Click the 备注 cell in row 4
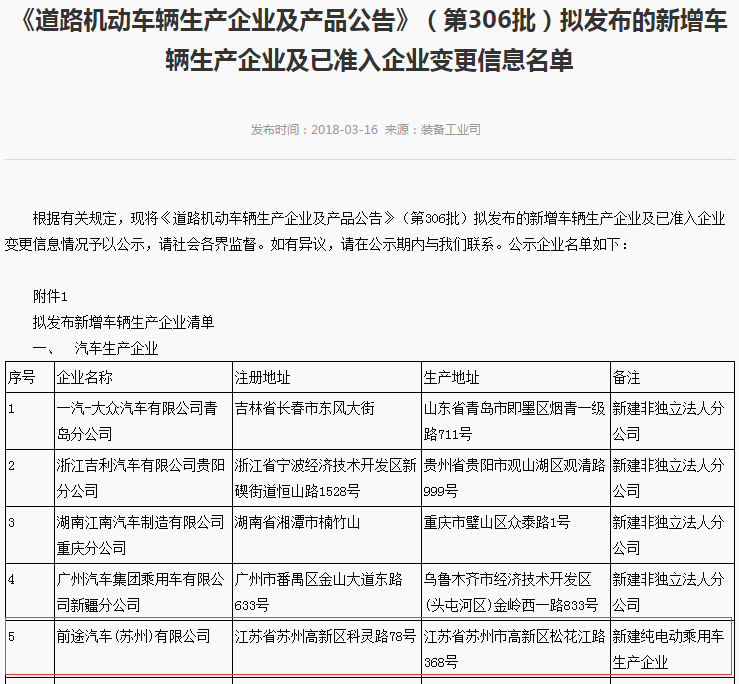Viewport: 739px width, 684px height. click(673, 592)
